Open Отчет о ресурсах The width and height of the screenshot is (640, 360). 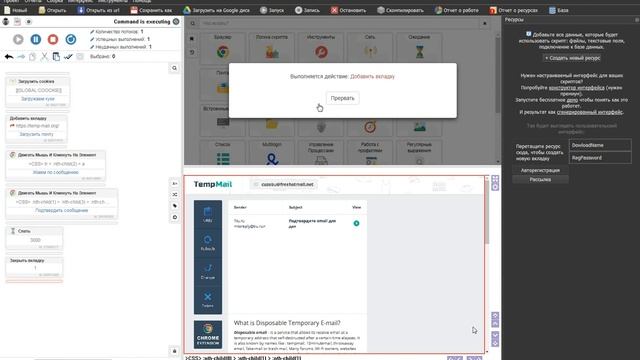(x=513, y=10)
